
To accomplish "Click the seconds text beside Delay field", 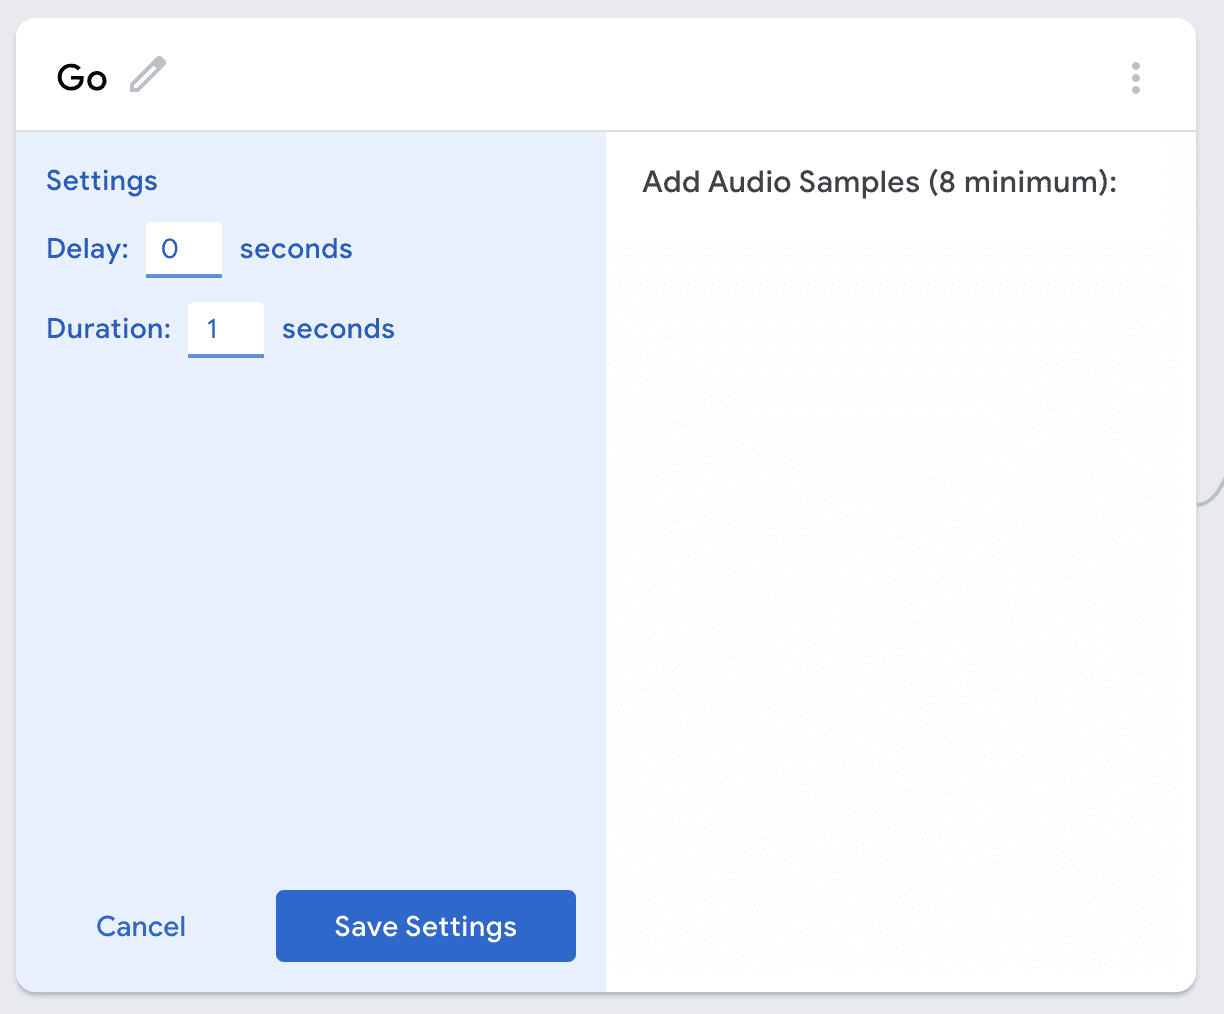I will point(296,249).
